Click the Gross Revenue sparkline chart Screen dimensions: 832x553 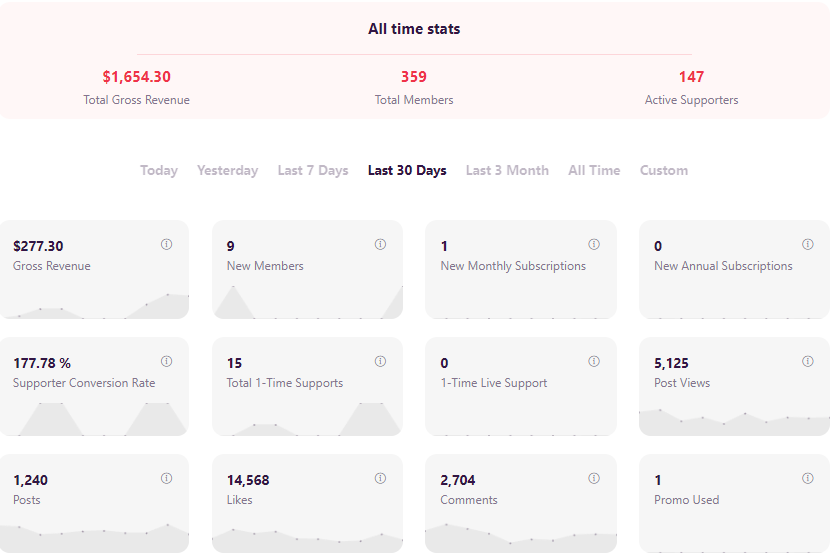[x=94, y=306]
